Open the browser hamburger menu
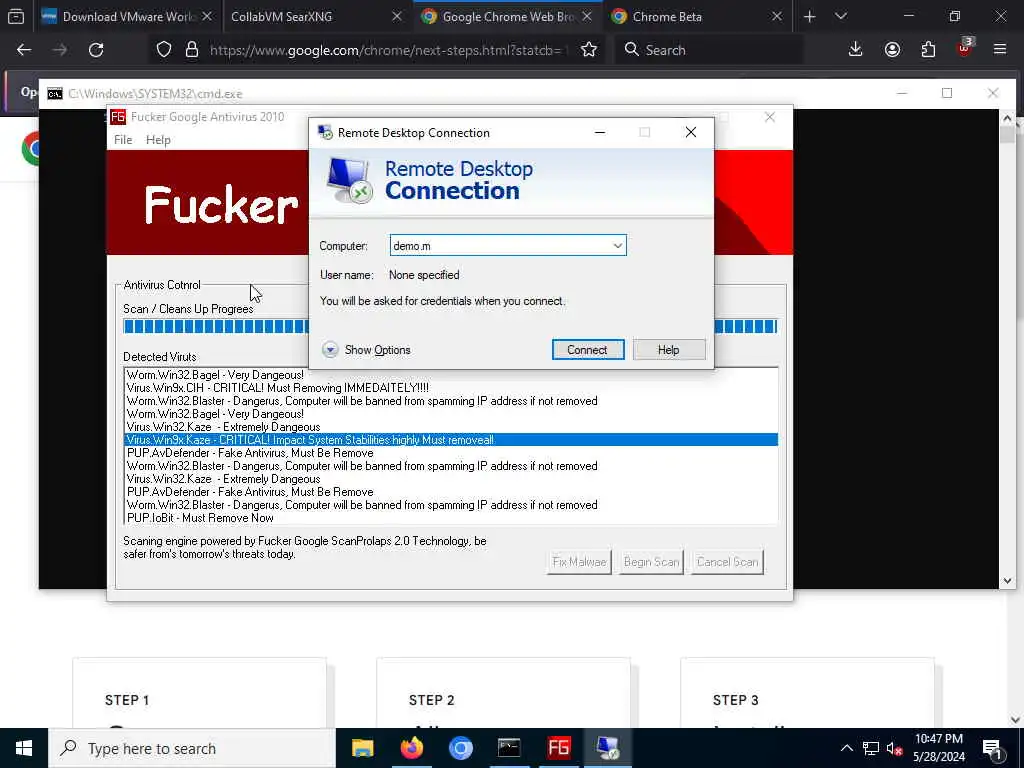The height and width of the screenshot is (768, 1024). [x=1000, y=50]
